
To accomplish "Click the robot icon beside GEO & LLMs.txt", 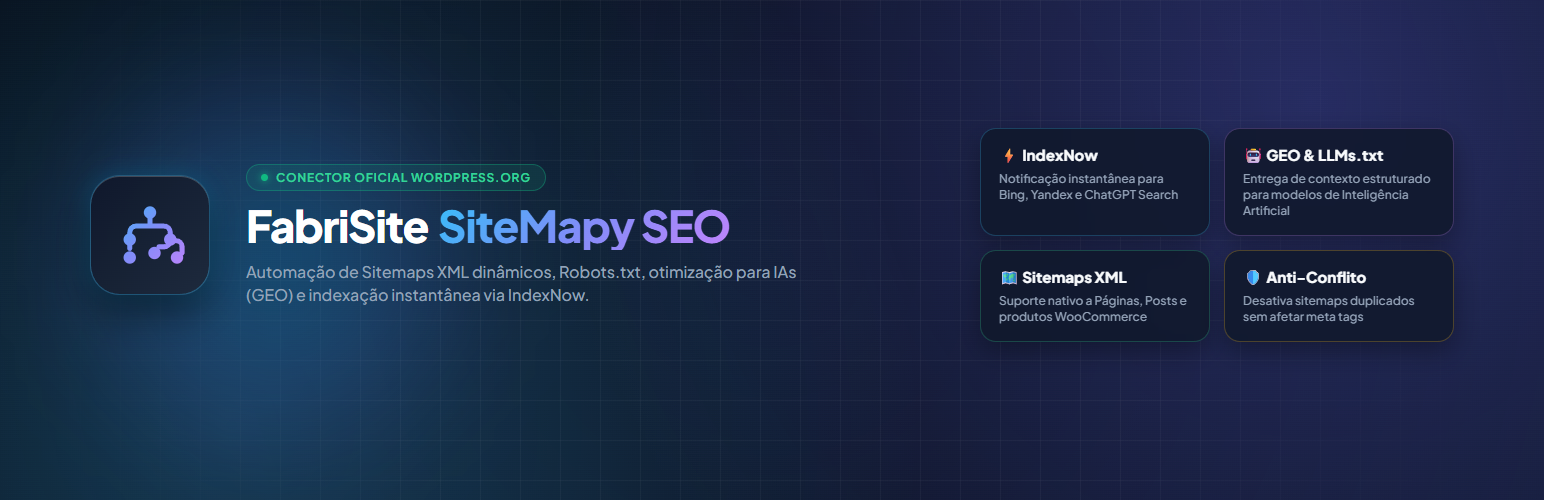I will click(1252, 156).
